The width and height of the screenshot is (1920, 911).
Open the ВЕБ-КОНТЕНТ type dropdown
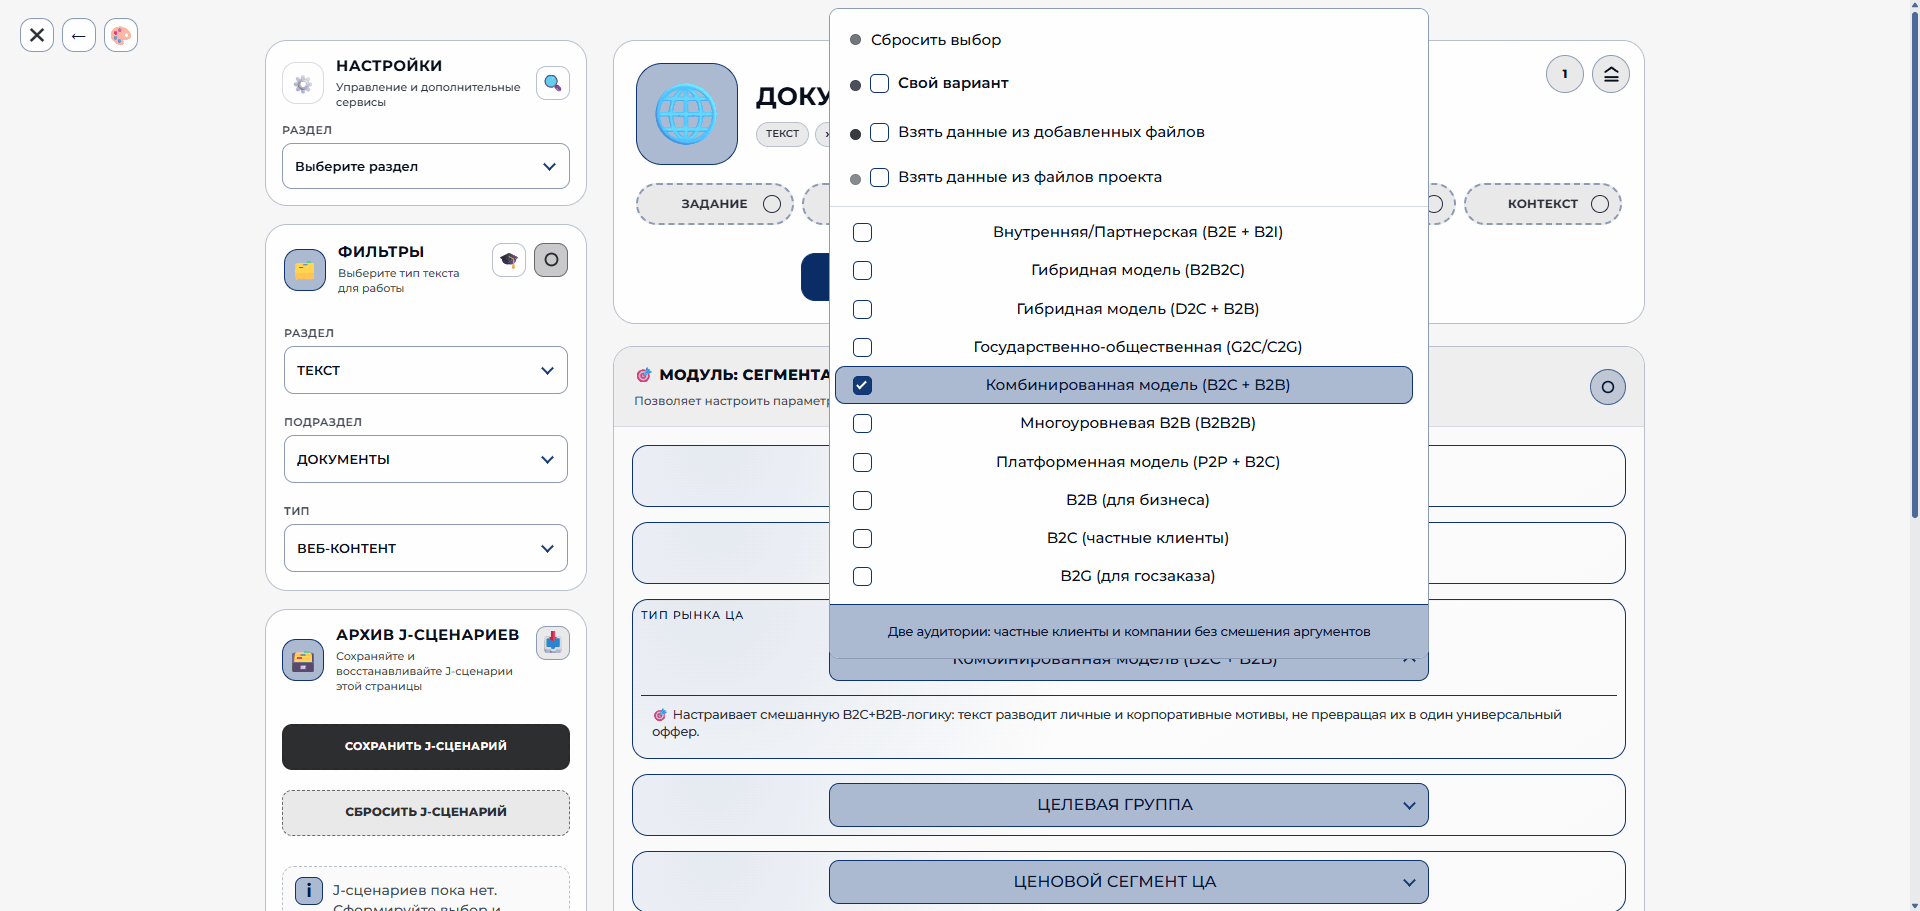point(426,548)
